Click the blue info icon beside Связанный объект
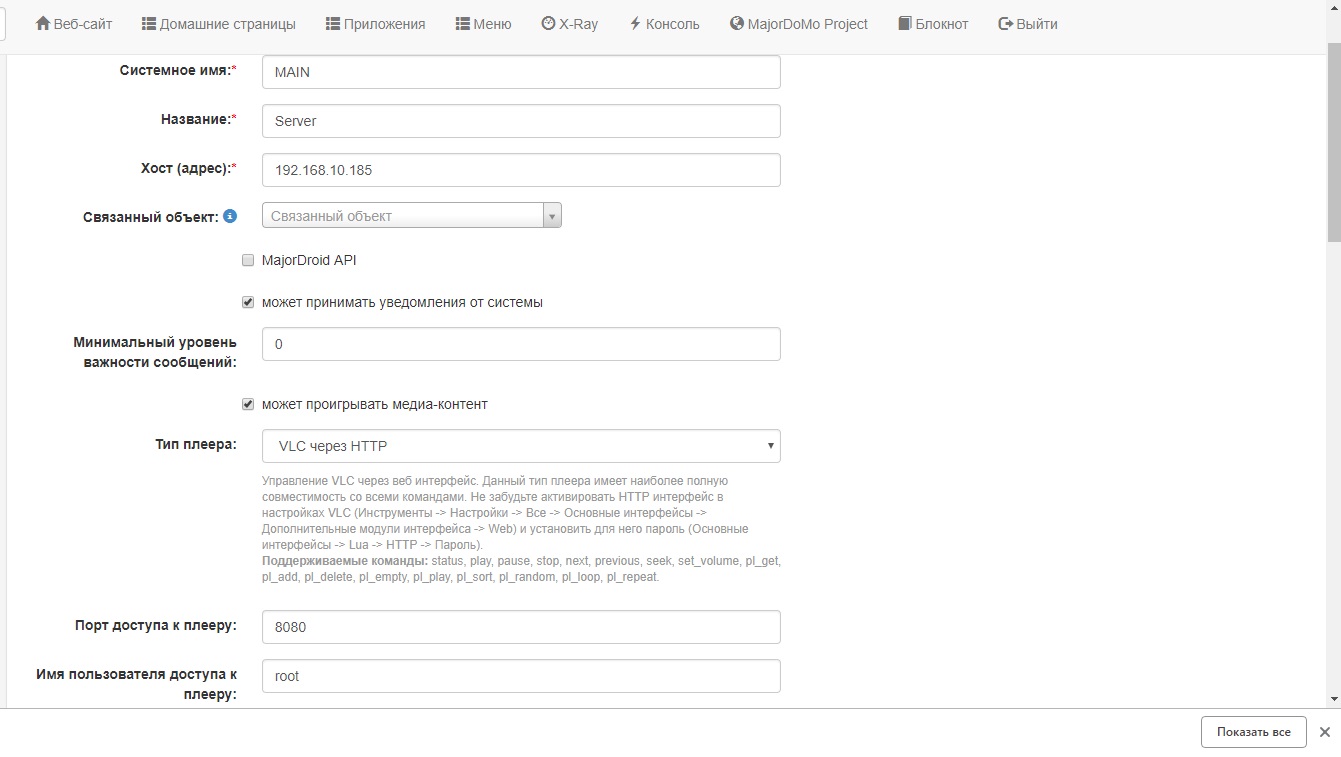The height and width of the screenshot is (757, 1341). click(x=230, y=216)
